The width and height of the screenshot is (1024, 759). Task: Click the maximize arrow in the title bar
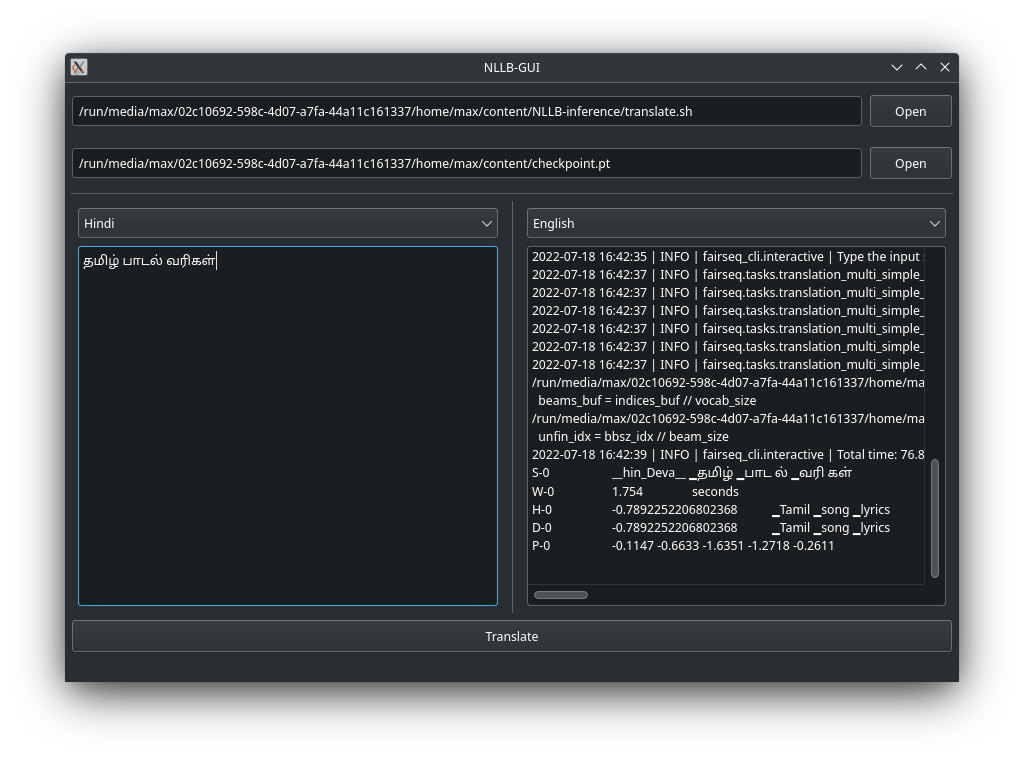click(921, 67)
